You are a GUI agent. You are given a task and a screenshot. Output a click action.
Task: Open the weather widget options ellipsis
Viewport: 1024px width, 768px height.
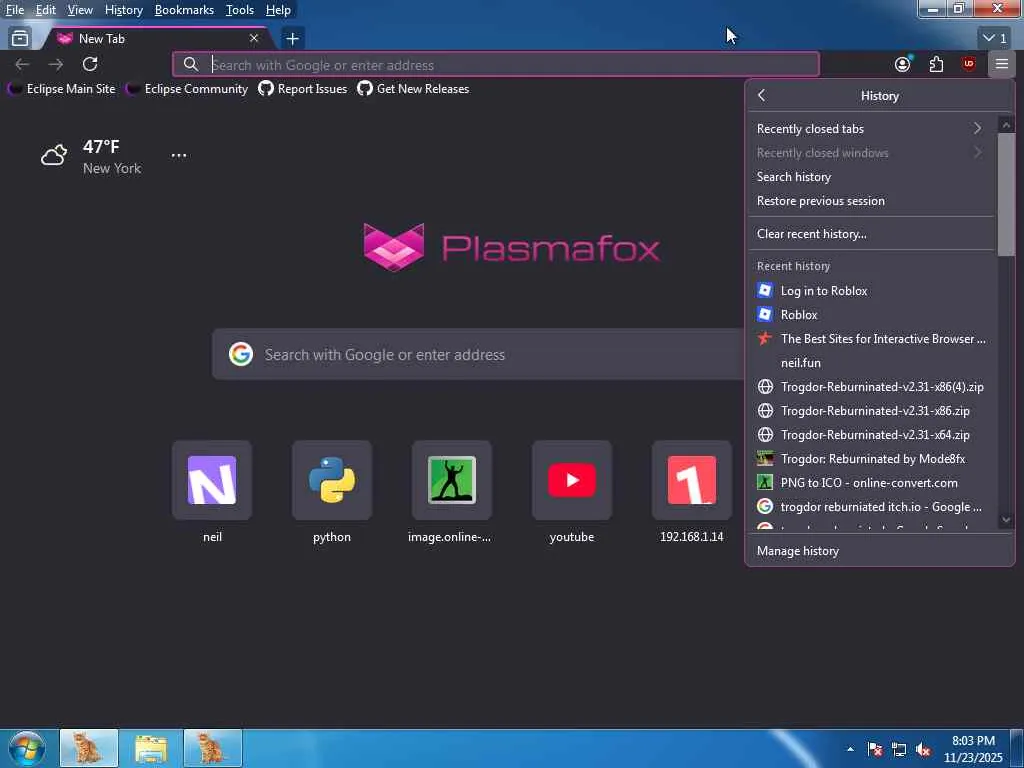[179, 155]
